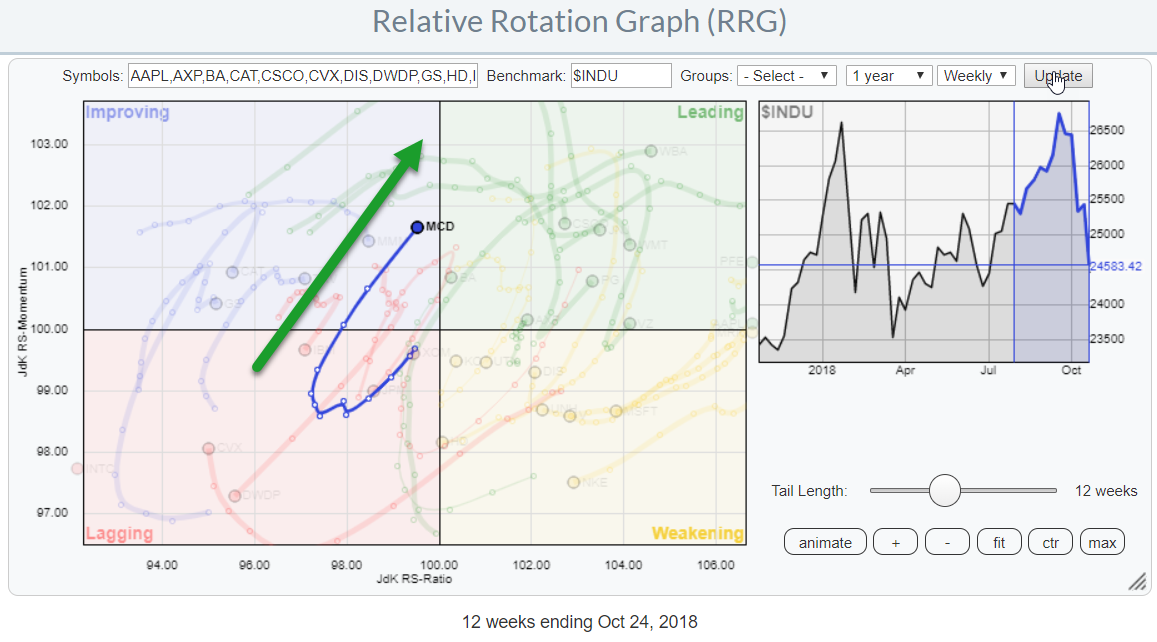Screen dimensions: 1157x642
Task: Click the max button
Action: tap(1102, 542)
